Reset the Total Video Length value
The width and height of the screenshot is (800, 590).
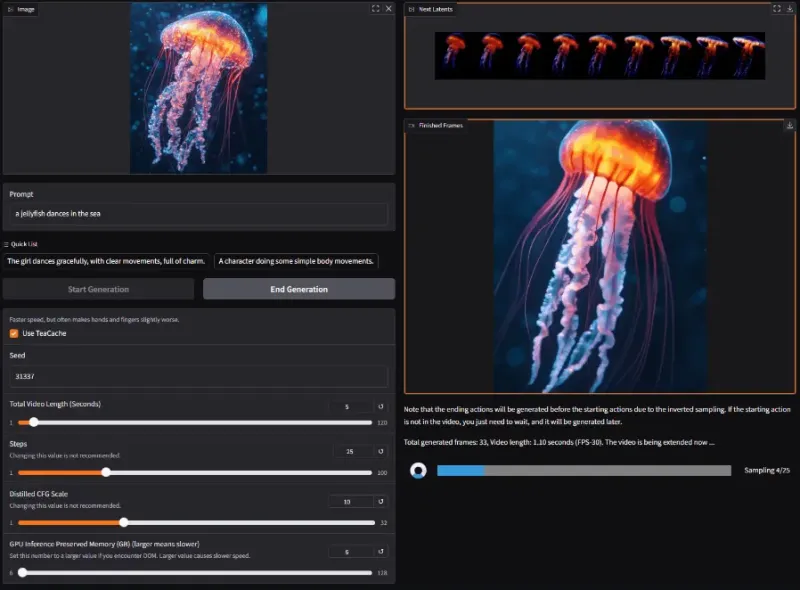pyautogui.click(x=380, y=406)
